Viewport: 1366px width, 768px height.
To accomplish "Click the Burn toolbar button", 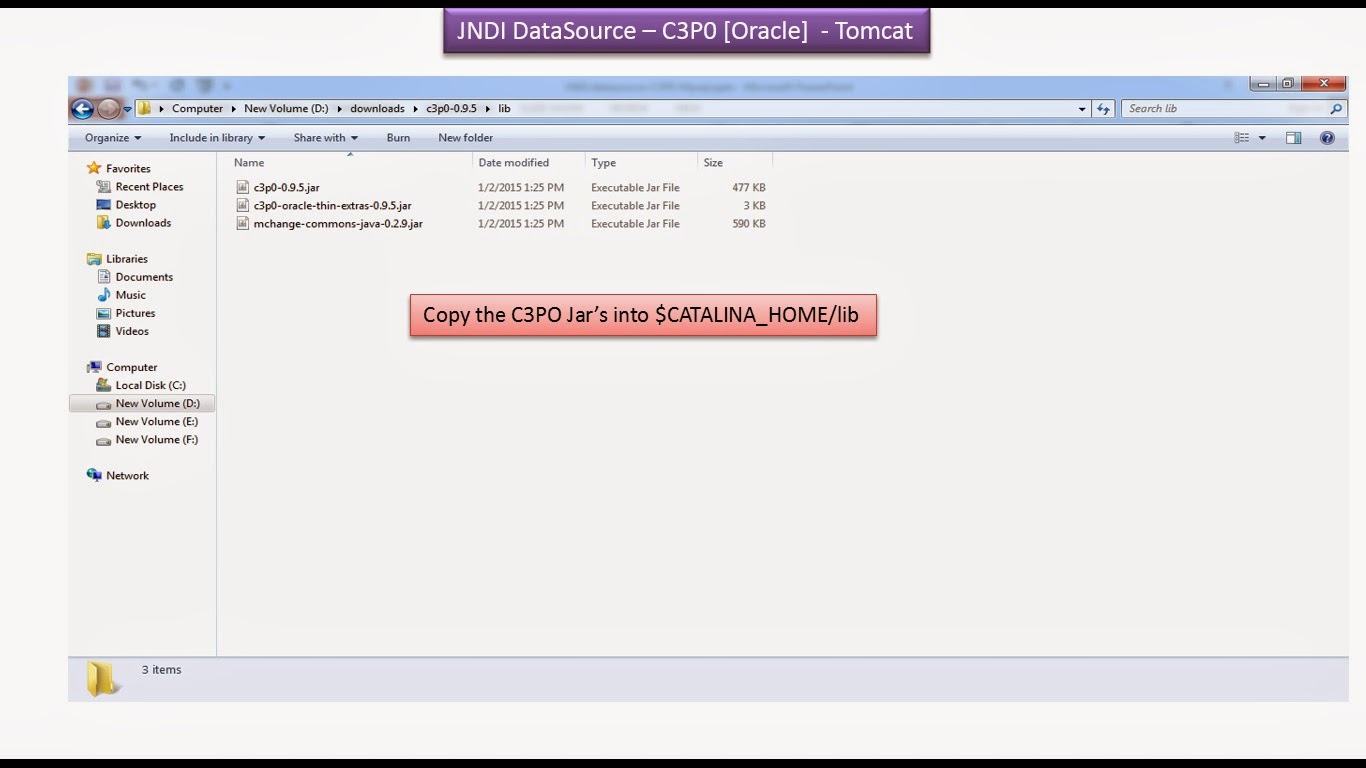I will pyautogui.click(x=398, y=138).
